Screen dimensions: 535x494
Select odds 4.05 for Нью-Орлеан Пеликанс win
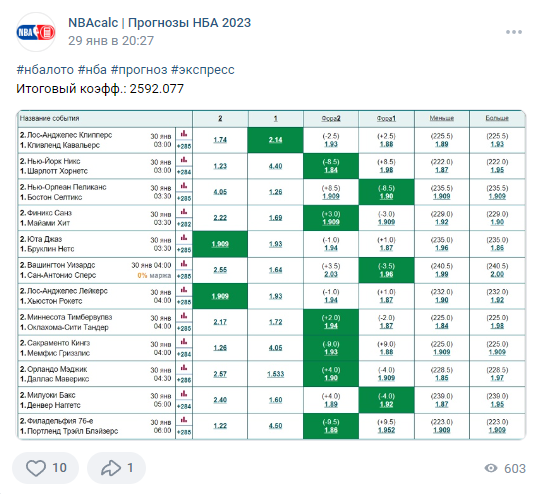pyautogui.click(x=220, y=192)
